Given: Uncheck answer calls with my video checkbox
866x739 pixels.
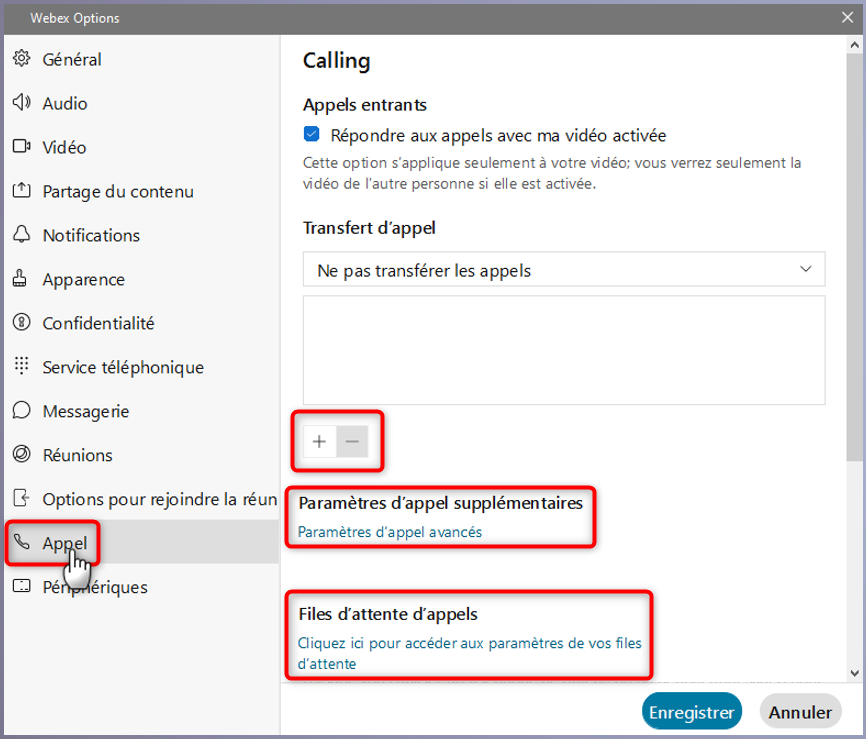Looking at the screenshot, I should click(312, 135).
